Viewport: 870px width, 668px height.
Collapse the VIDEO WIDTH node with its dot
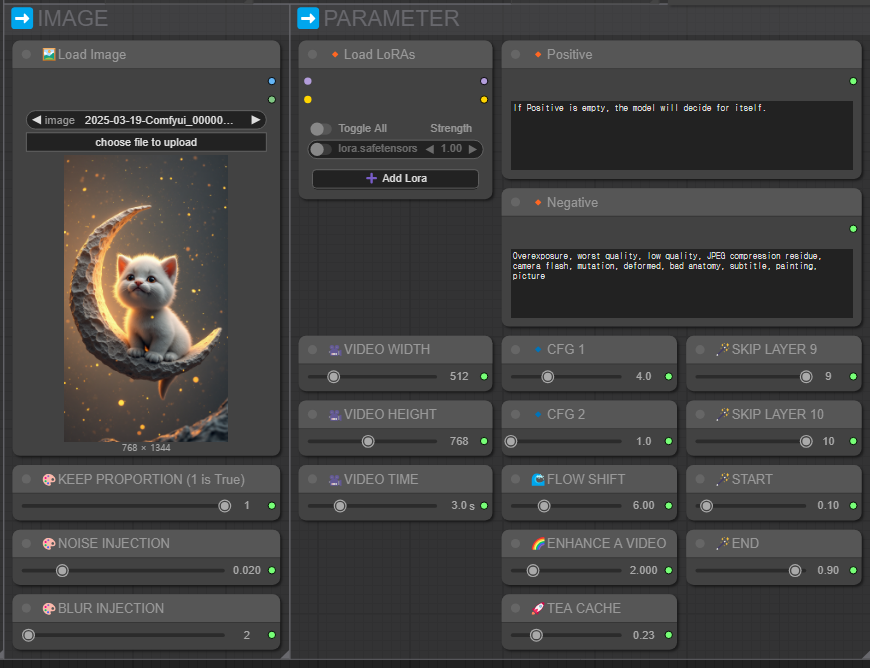click(312, 350)
